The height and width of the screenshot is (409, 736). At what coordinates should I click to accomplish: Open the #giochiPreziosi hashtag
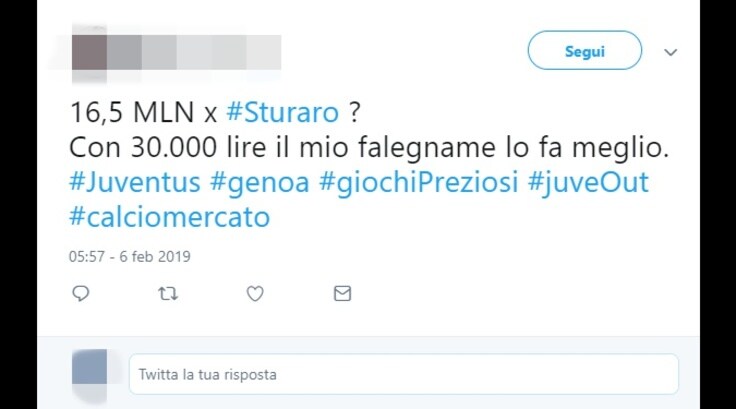pyautogui.click(x=419, y=183)
